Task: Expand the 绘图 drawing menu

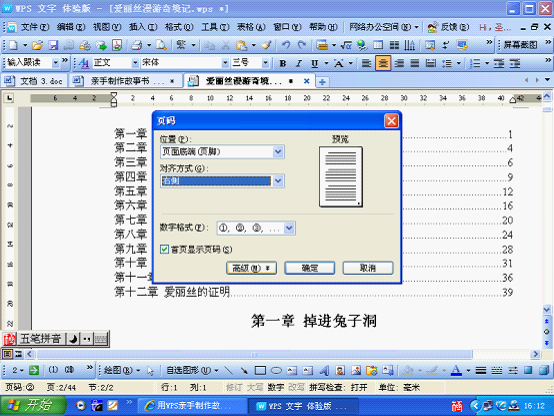Action: [122, 370]
